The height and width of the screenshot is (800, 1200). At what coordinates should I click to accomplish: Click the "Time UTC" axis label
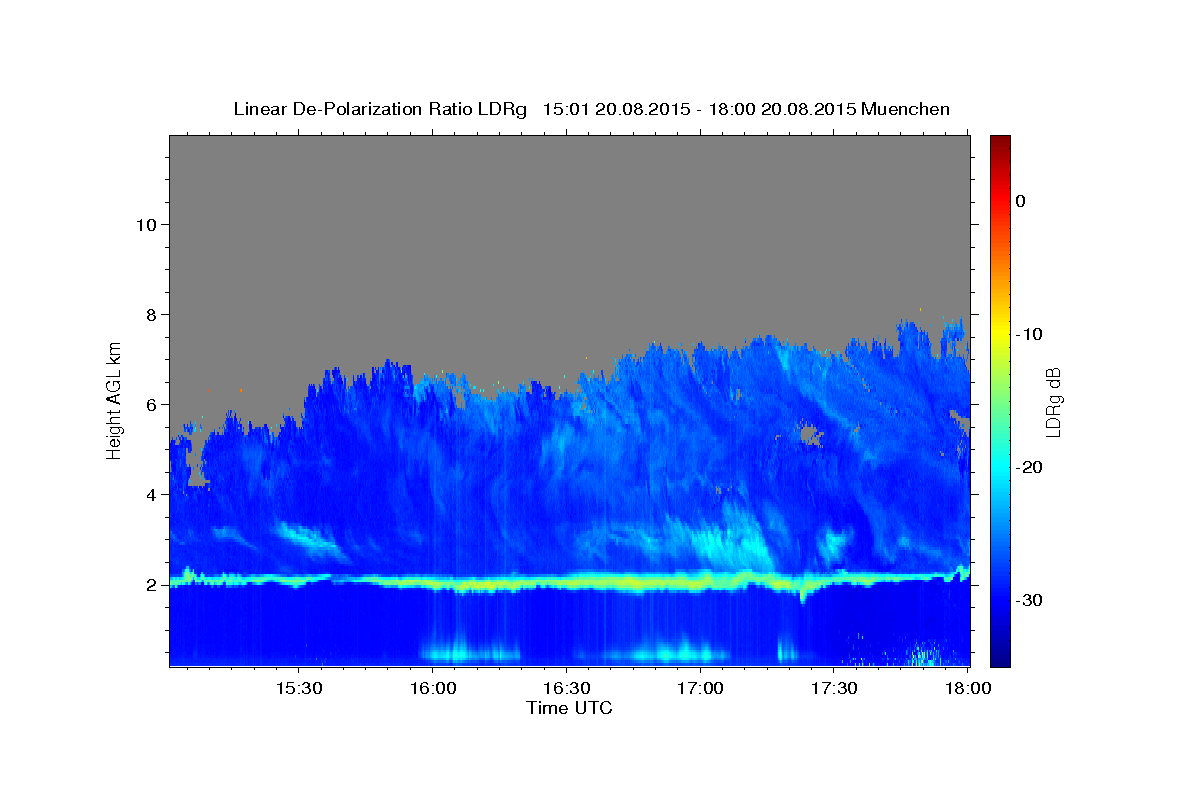(x=569, y=708)
